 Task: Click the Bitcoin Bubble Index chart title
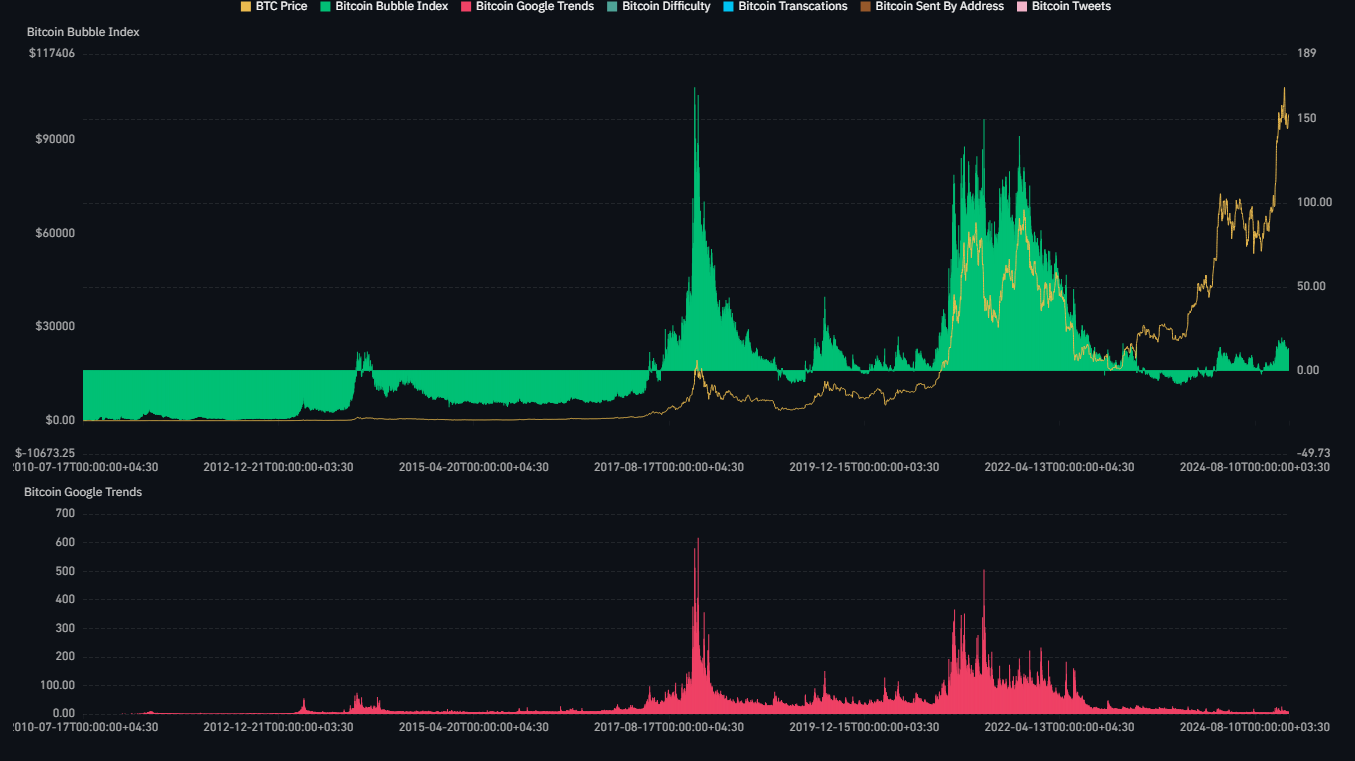click(83, 32)
